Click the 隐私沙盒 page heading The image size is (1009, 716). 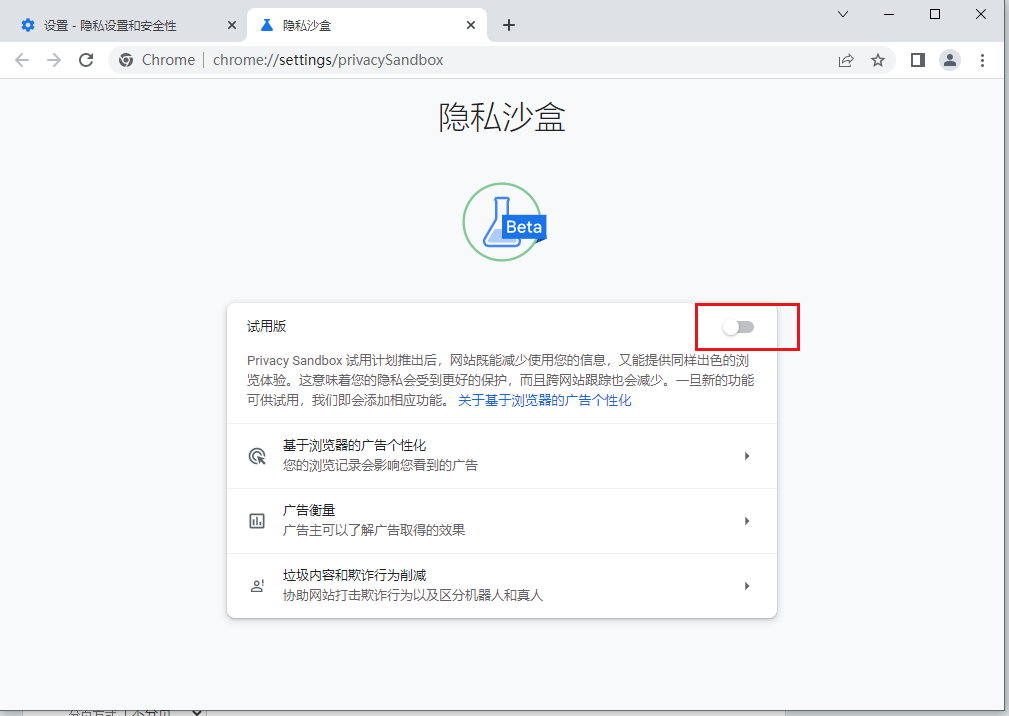click(x=502, y=117)
